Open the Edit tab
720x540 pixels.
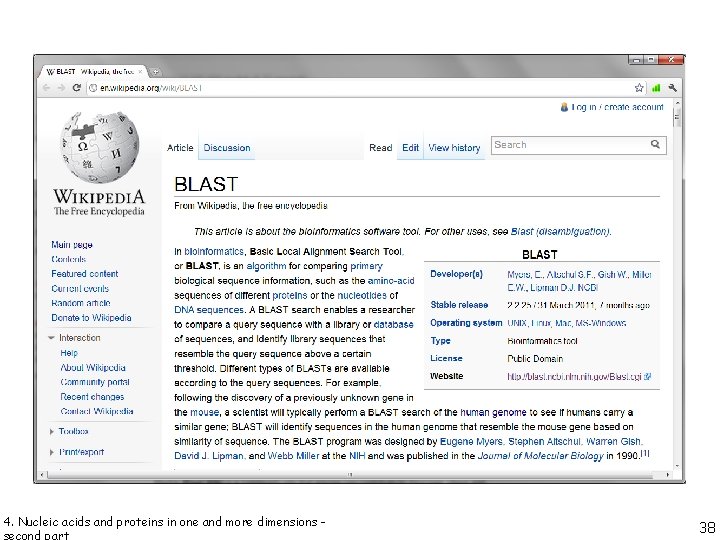click(411, 148)
